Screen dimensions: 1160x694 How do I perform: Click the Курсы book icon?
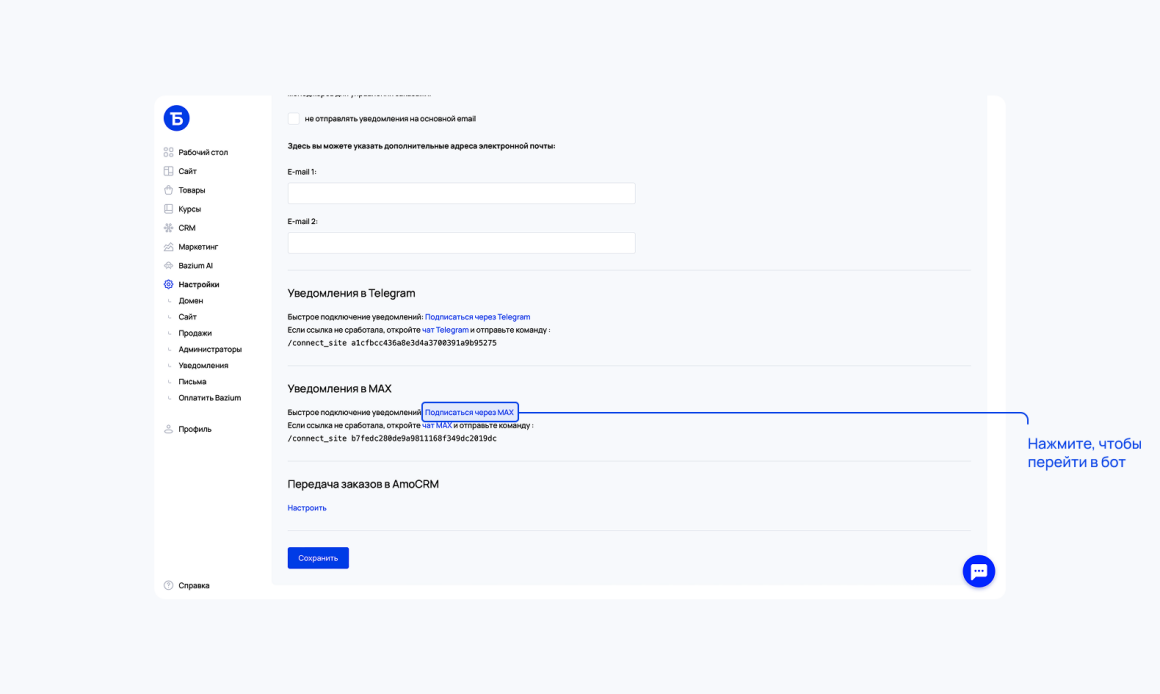point(169,209)
